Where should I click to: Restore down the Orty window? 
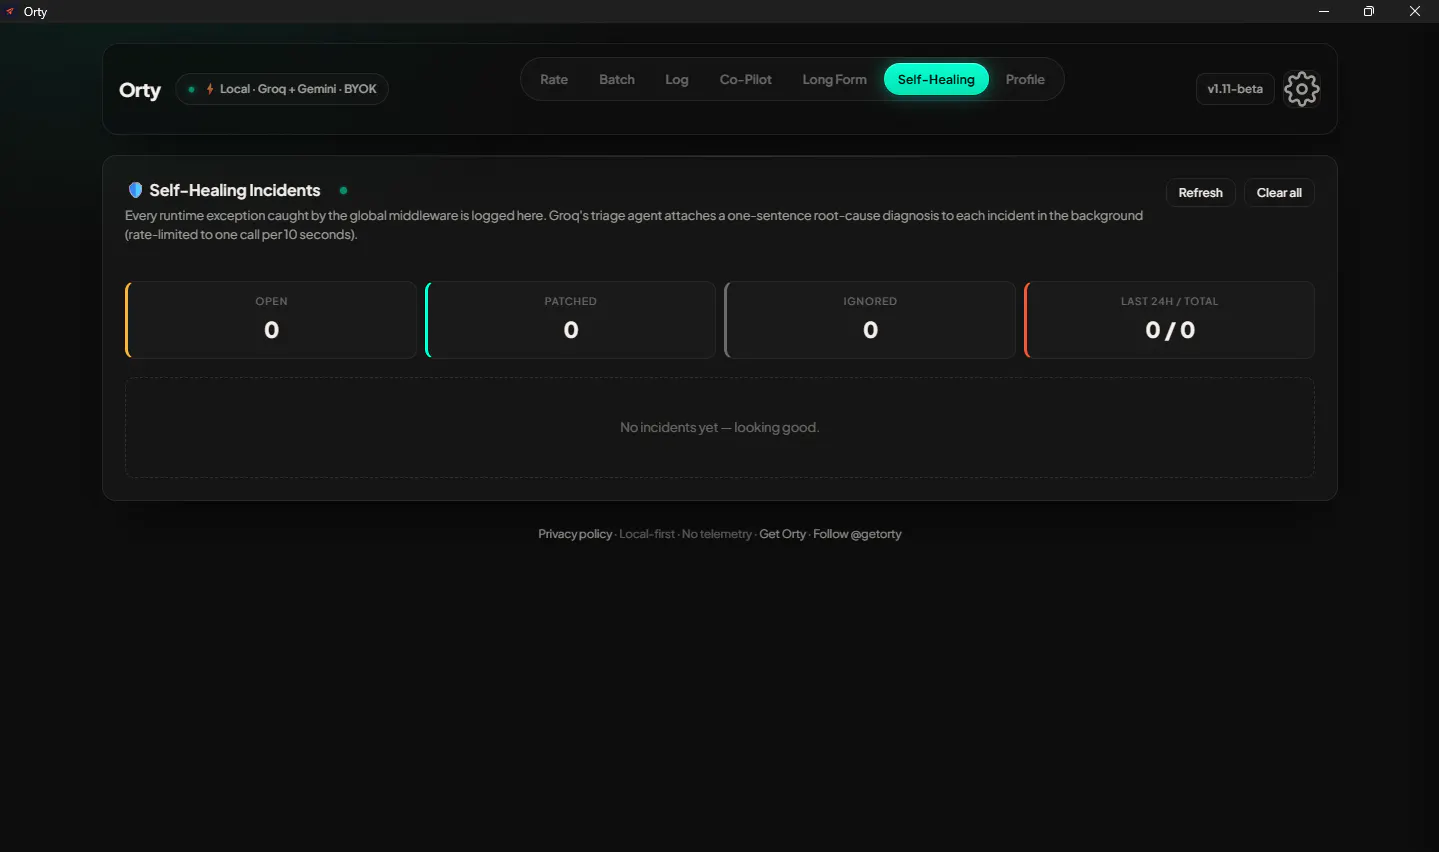(x=1369, y=11)
